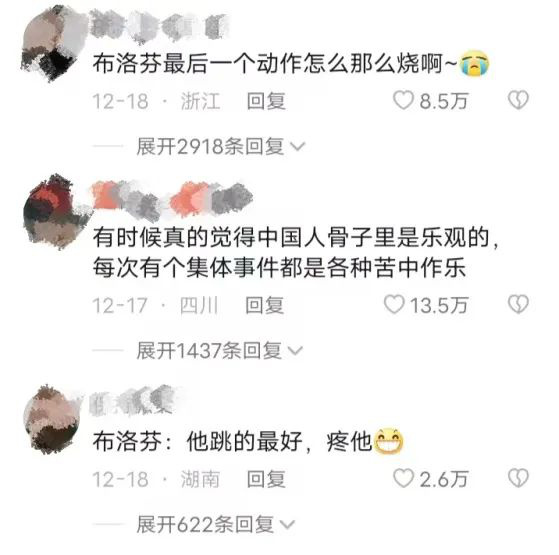Reply to the 四川 comment via 回复
The height and width of the screenshot is (555, 559).
(x=265, y=305)
